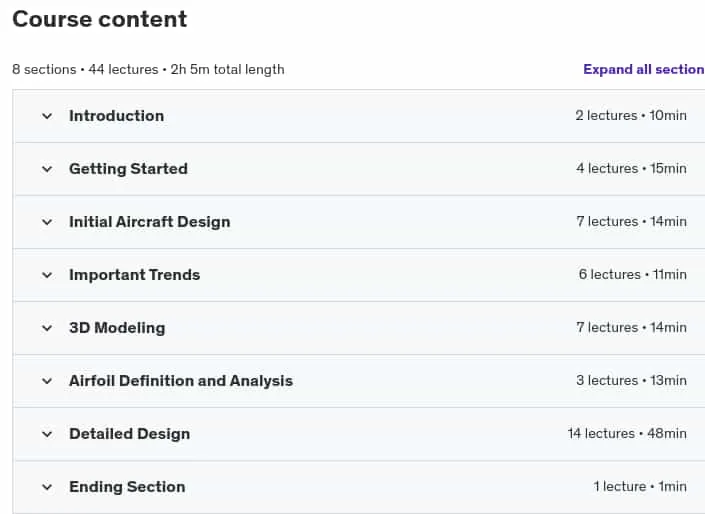
Task: Click chevron next to Important Trends
Action: (47, 275)
